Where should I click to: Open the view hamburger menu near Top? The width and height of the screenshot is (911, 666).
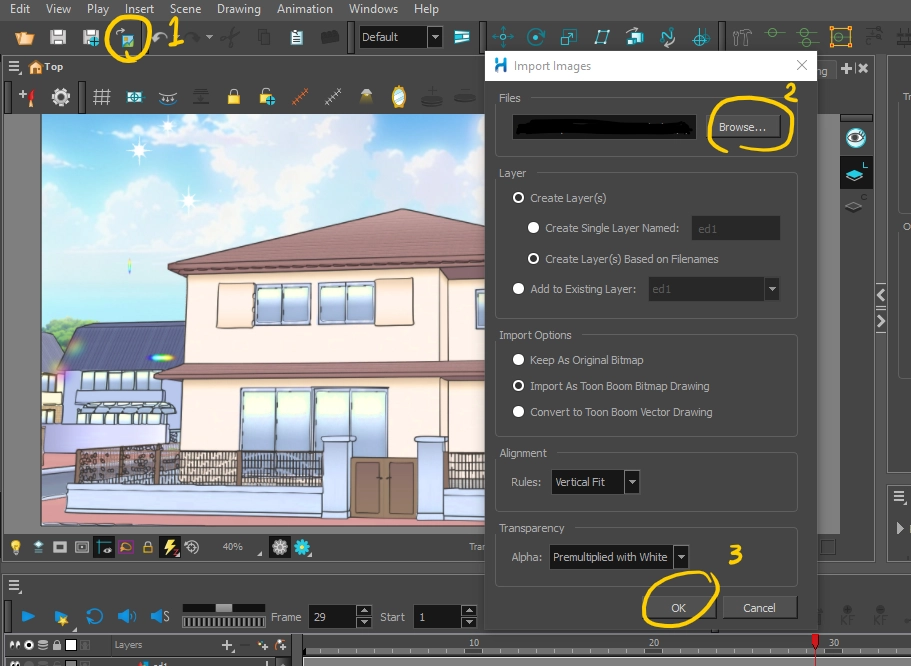pos(15,67)
